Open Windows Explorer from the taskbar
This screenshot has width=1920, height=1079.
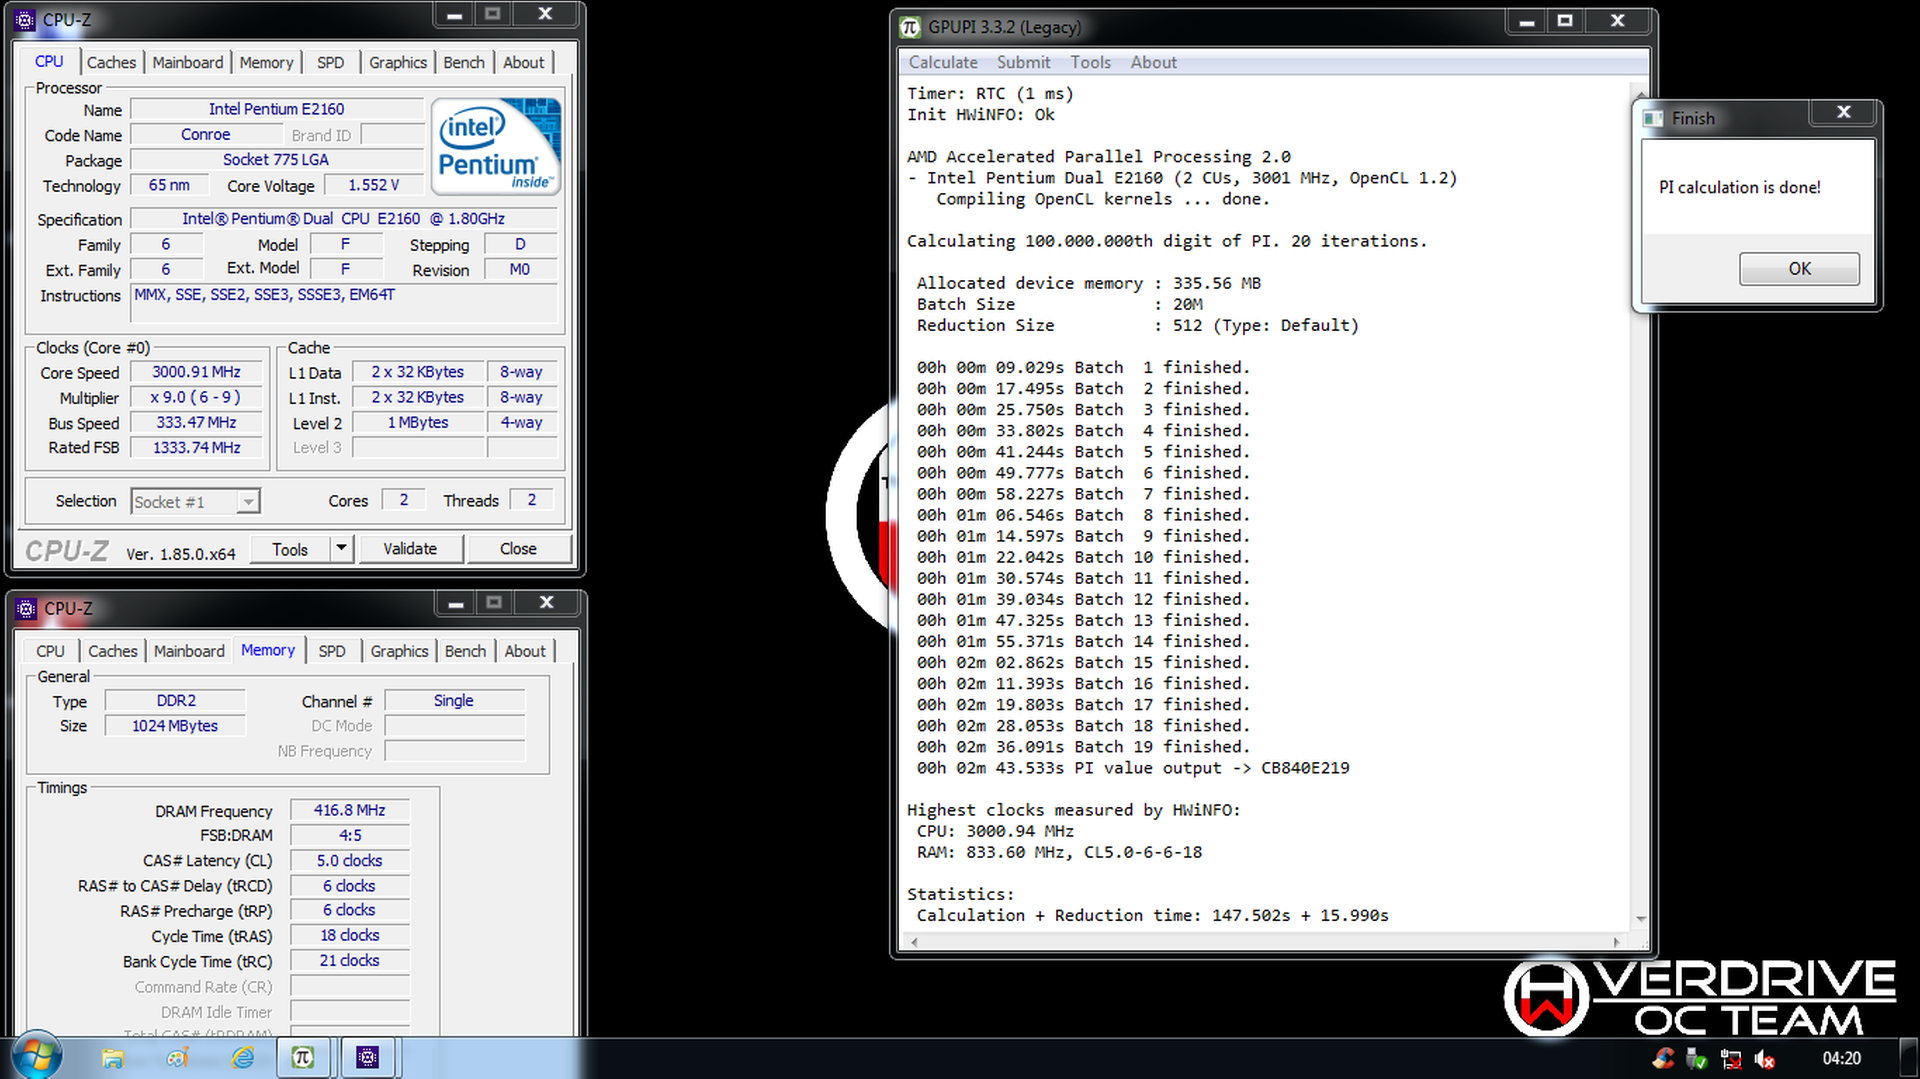[112, 1058]
